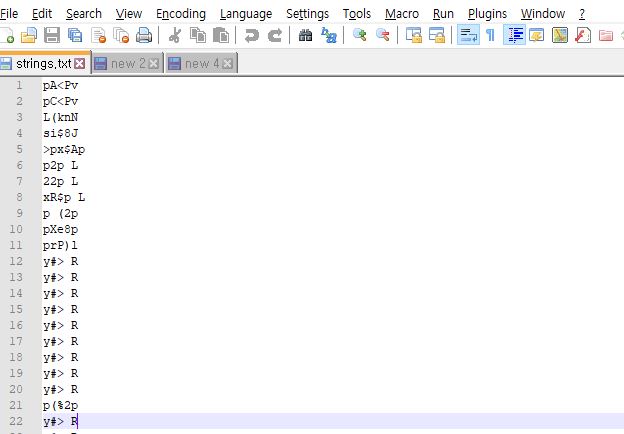The image size is (624, 434).
Task: Close the strings.txt tab
Action: coord(80,64)
